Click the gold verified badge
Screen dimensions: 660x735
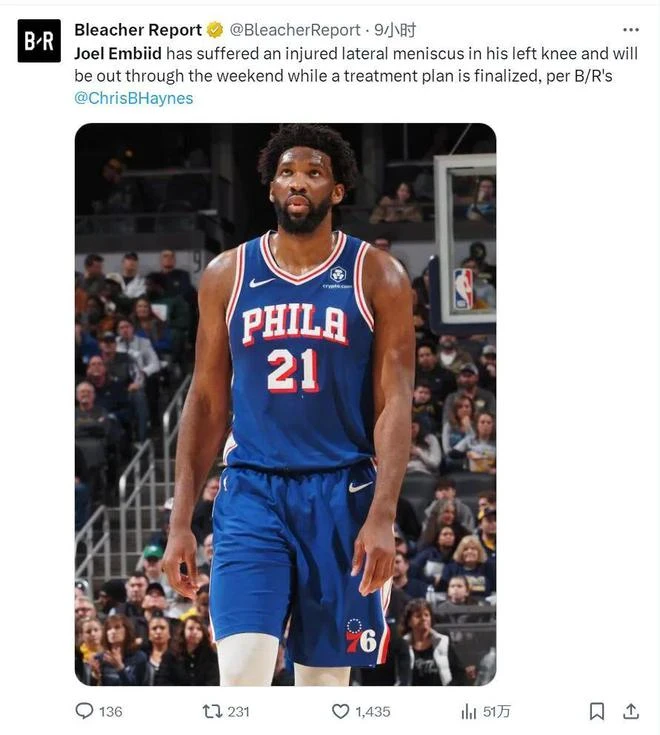point(215,30)
